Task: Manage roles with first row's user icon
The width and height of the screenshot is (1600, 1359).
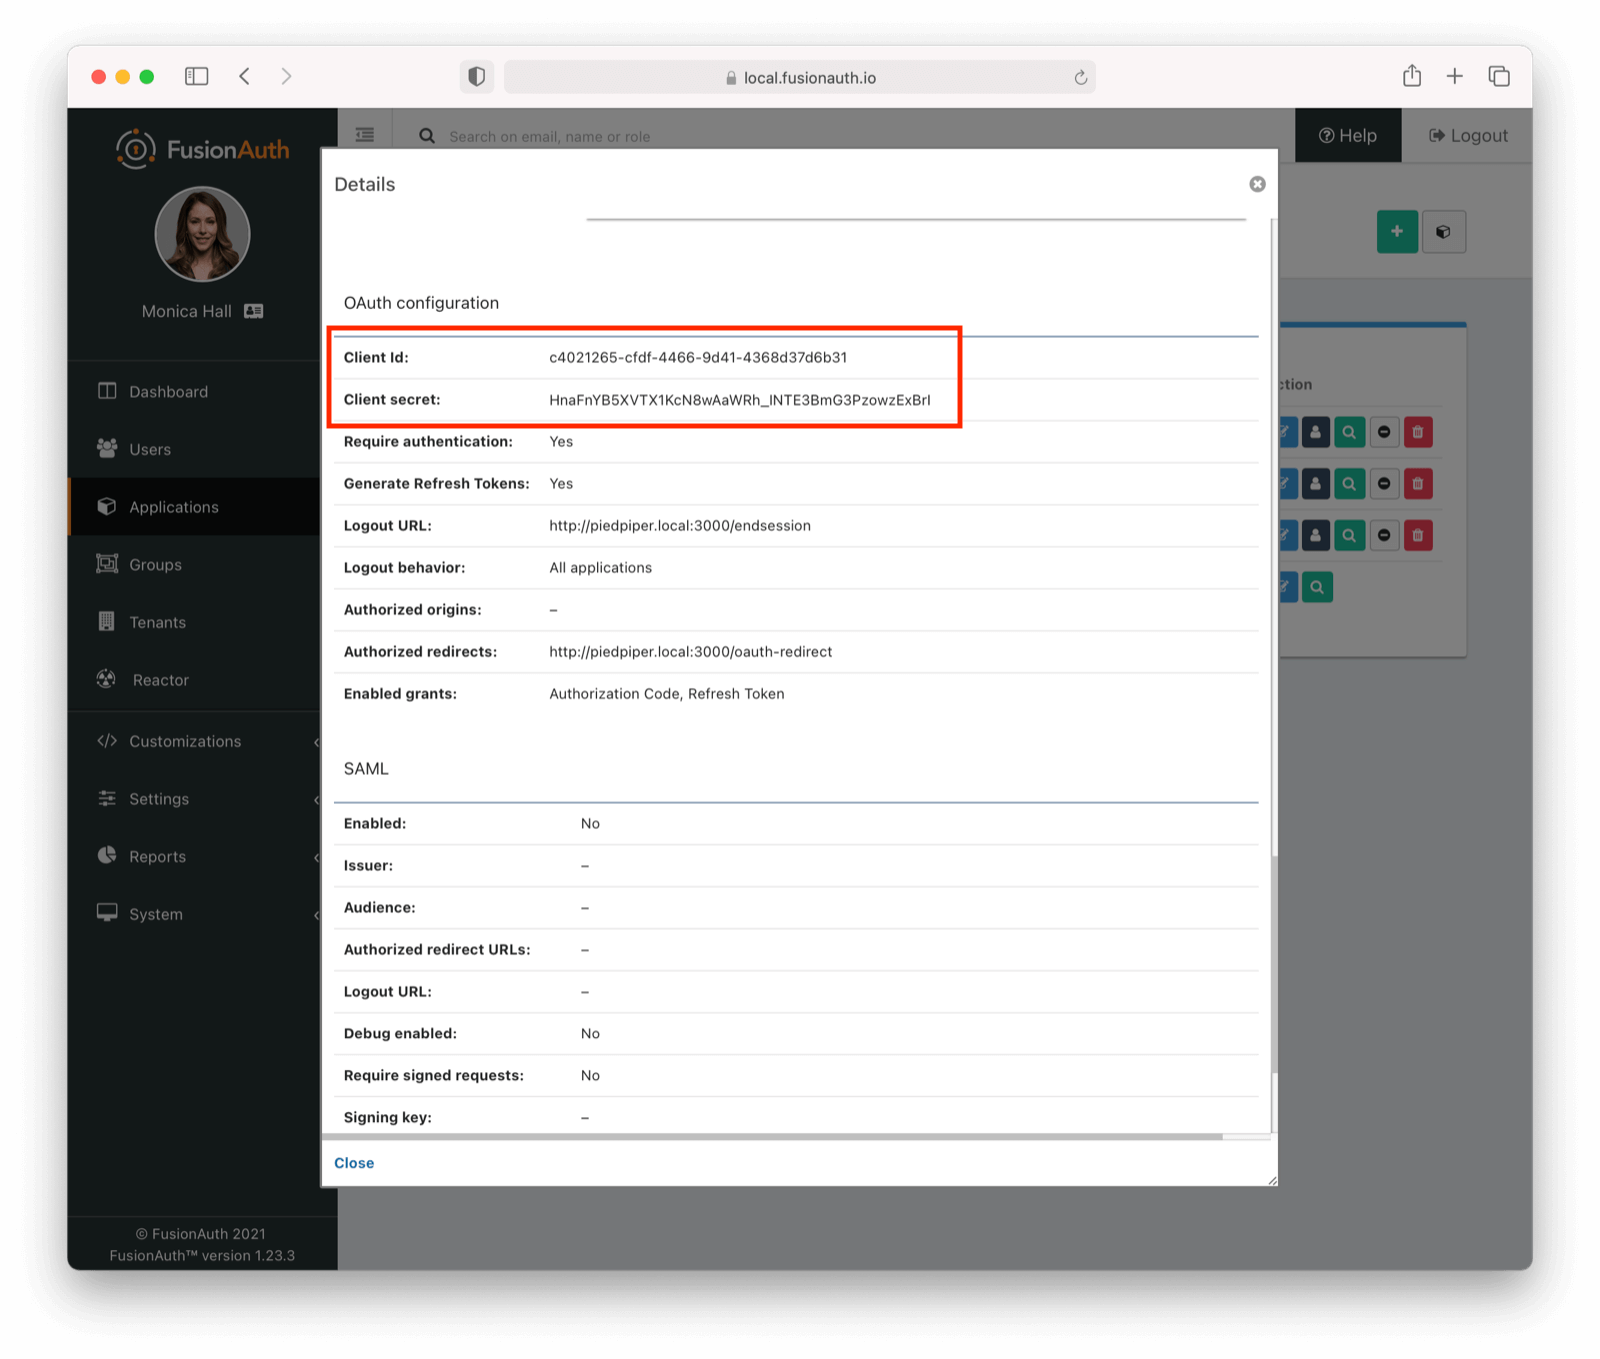Action: [x=1315, y=432]
